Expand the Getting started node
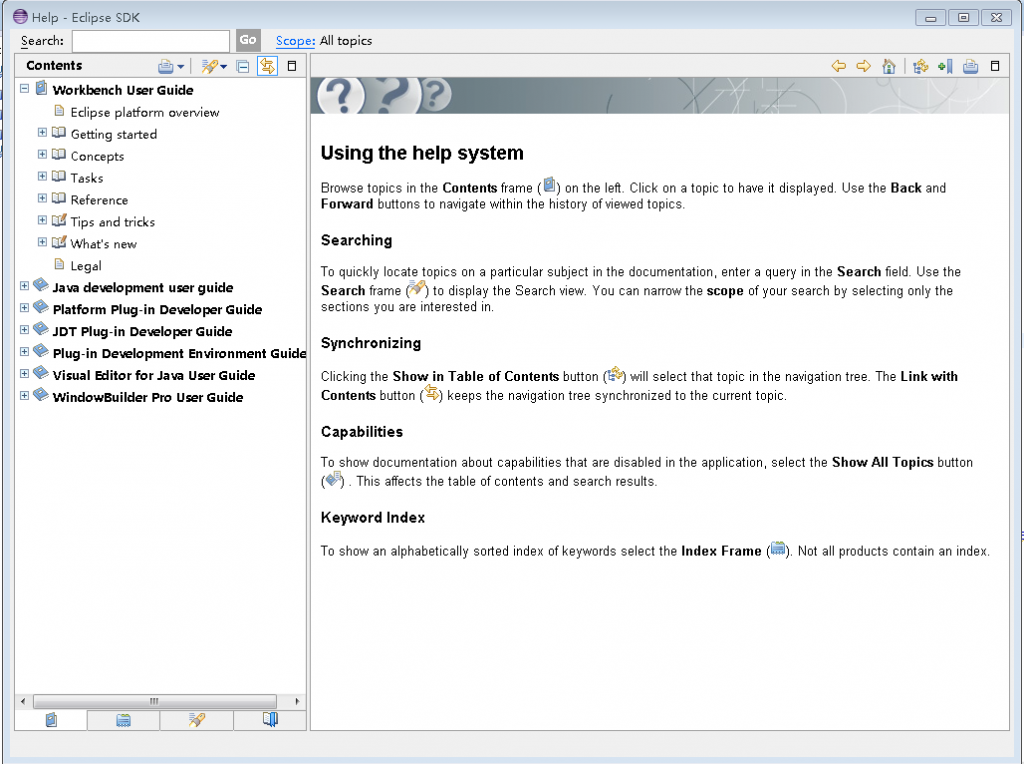 [42, 133]
